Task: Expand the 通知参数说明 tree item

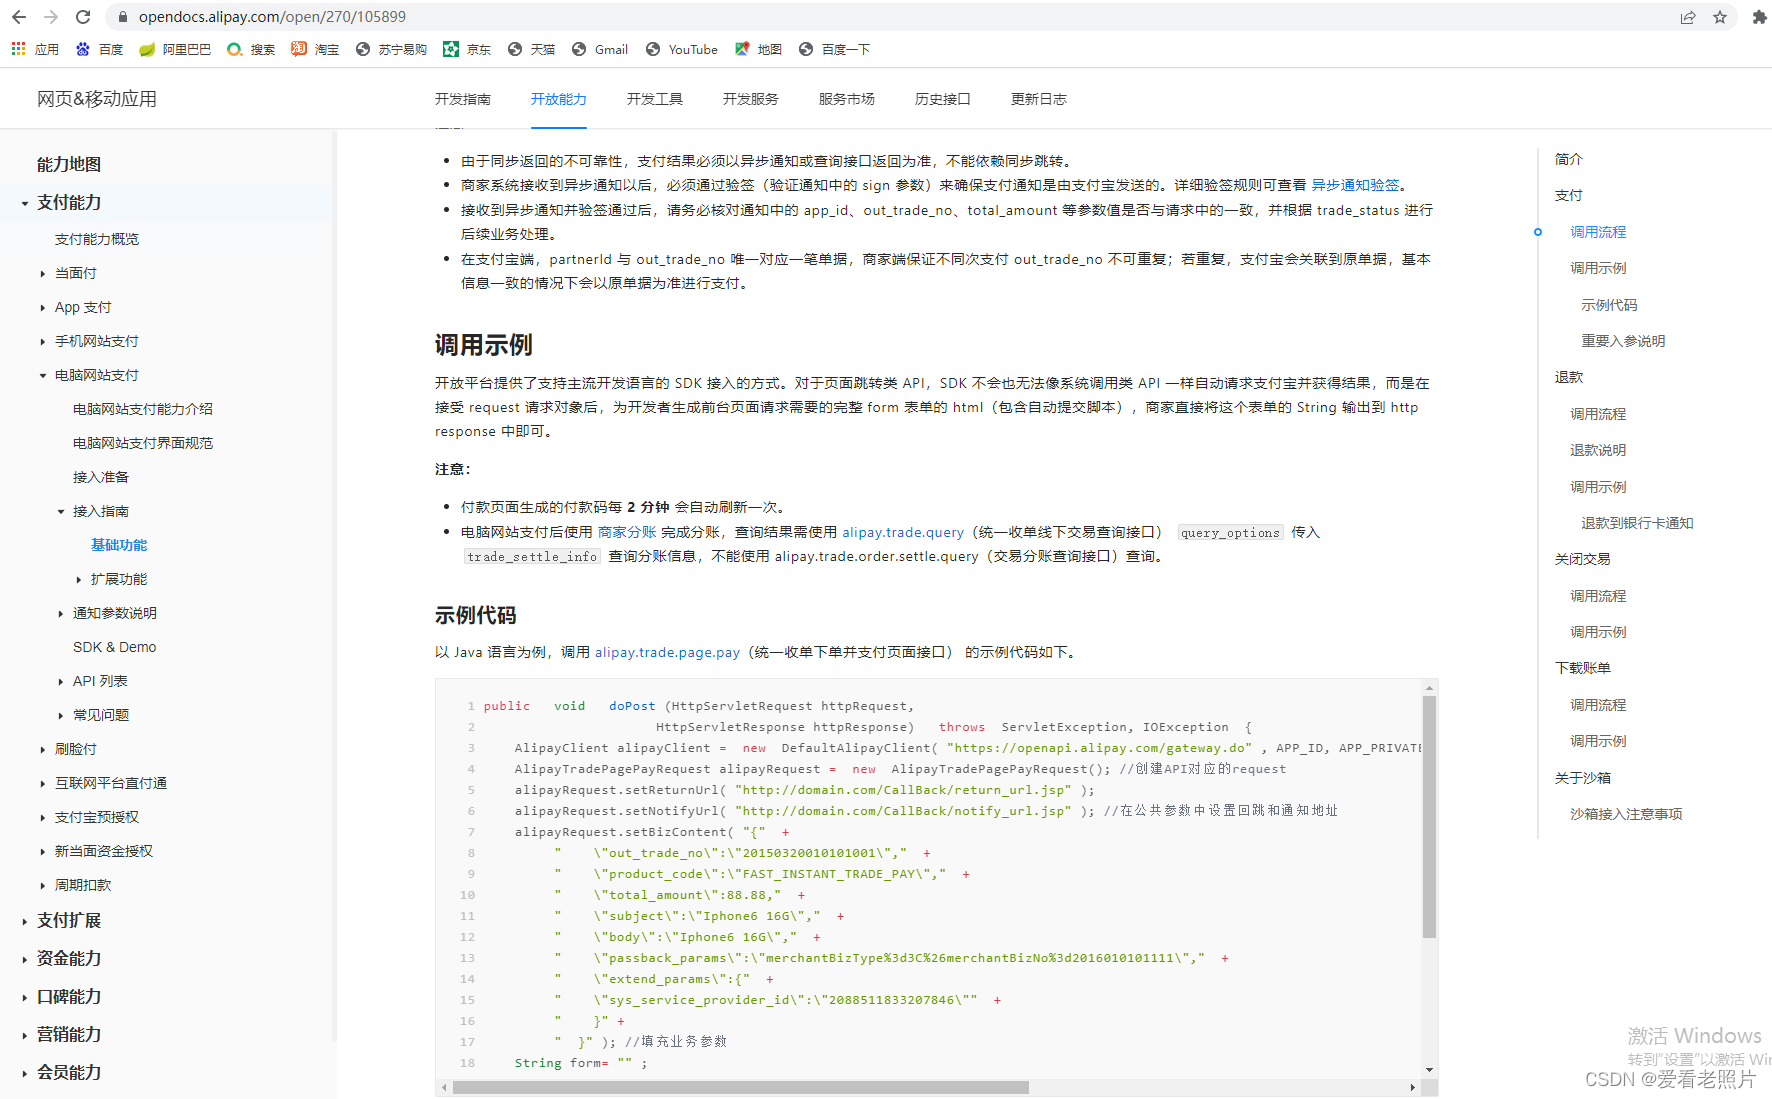Action: pyautogui.click(x=60, y=613)
